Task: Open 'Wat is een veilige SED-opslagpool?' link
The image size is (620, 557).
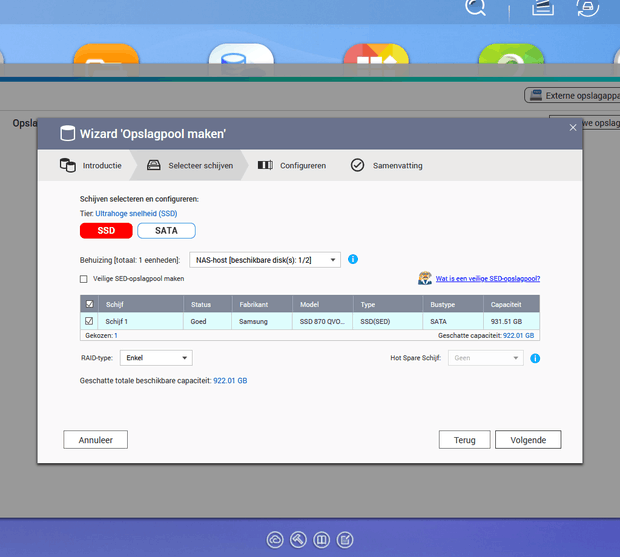Action: click(488, 279)
